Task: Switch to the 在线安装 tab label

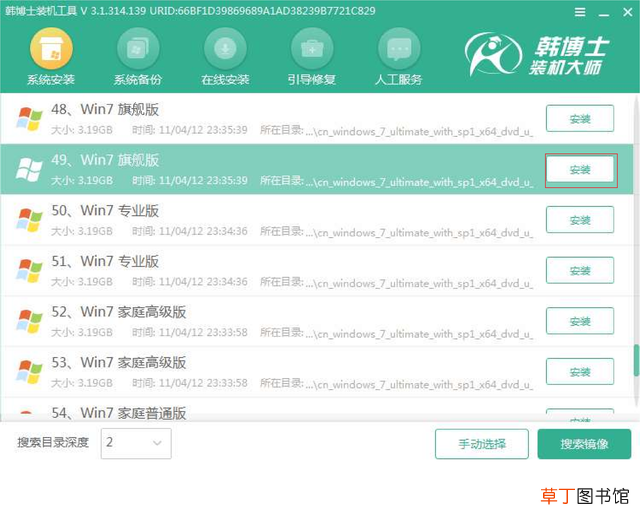Action: click(x=225, y=80)
